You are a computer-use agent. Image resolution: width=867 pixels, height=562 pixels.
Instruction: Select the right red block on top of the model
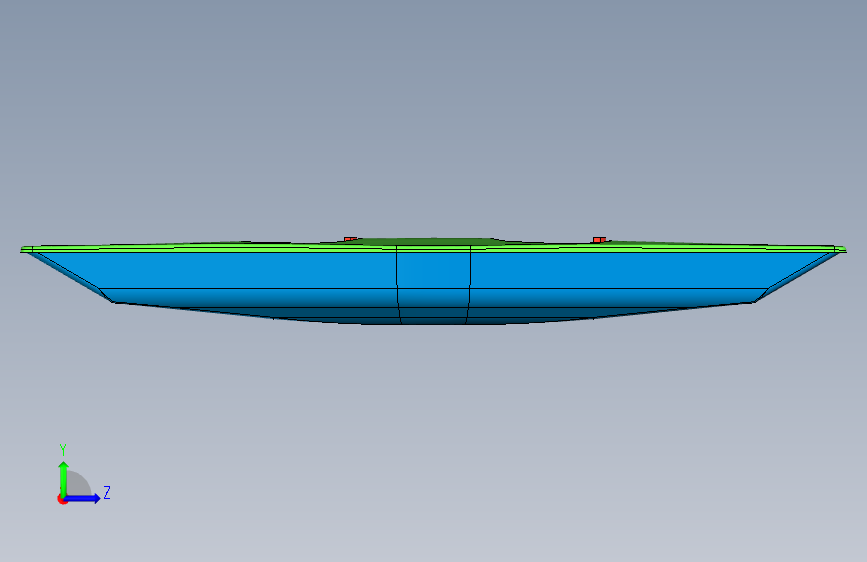point(599,240)
